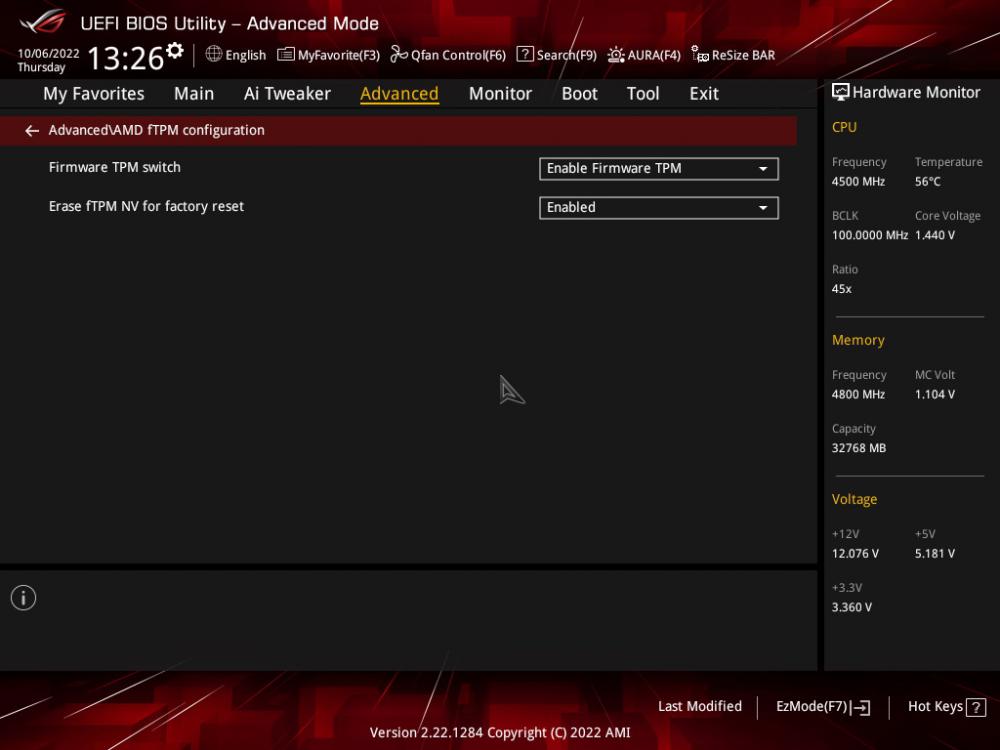Click the info circle icon
This screenshot has width=1000, height=750.
click(x=24, y=598)
